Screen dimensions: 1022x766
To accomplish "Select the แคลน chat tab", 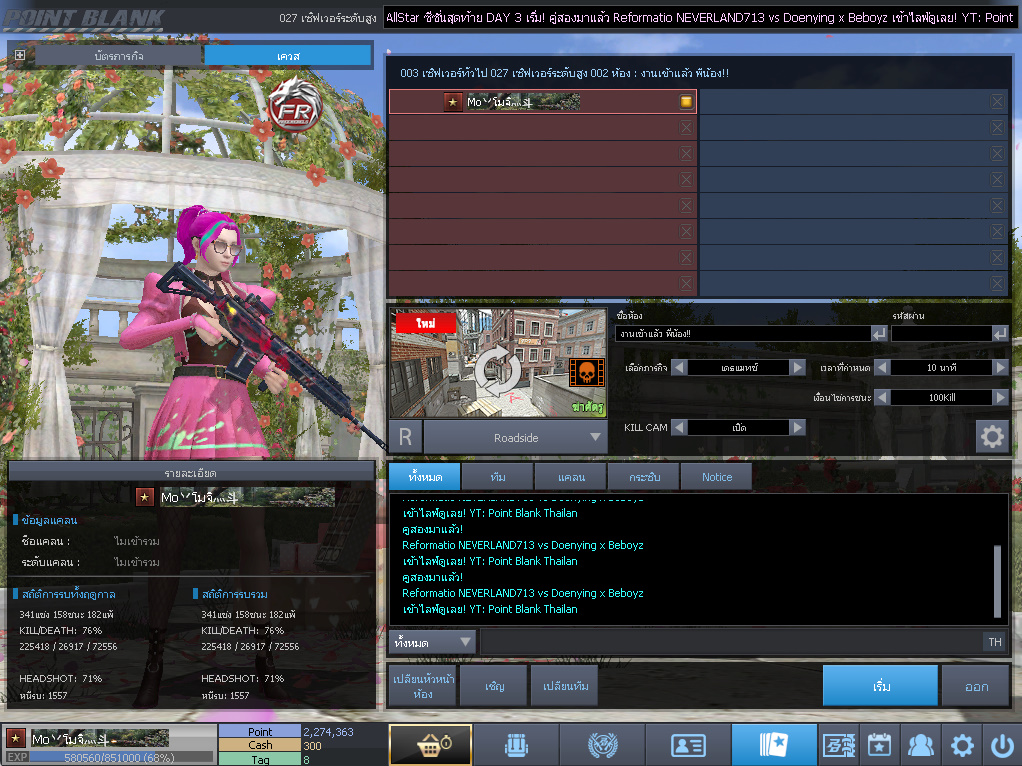I will click(x=571, y=477).
